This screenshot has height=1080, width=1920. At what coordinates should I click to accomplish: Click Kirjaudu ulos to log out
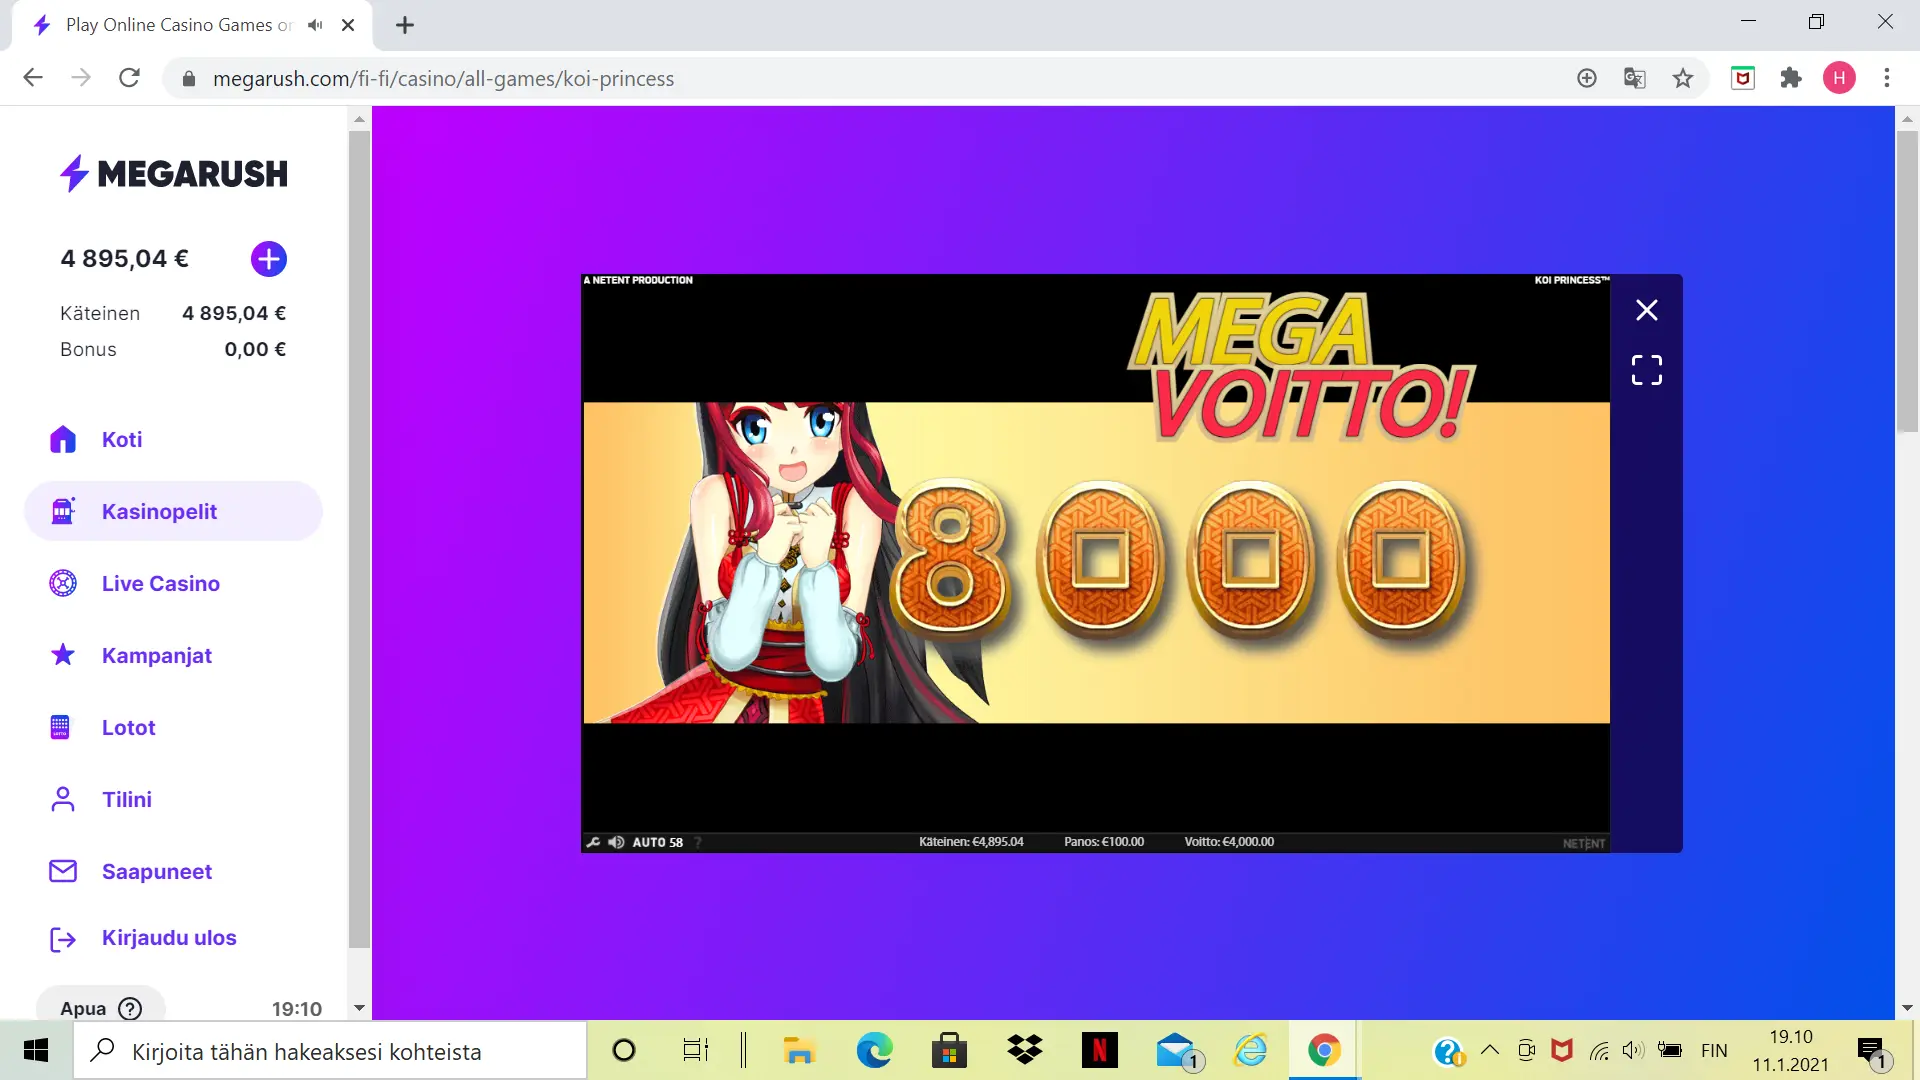coord(168,938)
